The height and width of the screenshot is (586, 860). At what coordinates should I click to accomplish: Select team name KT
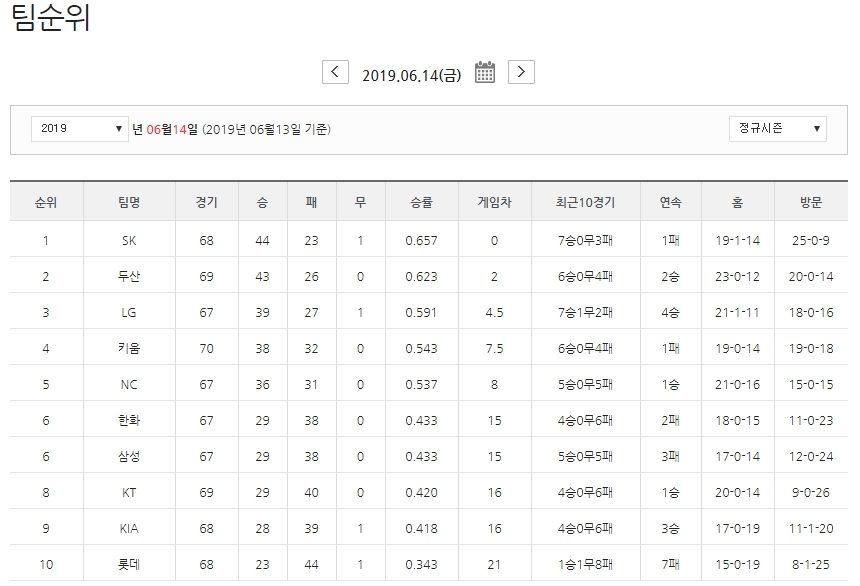129,493
